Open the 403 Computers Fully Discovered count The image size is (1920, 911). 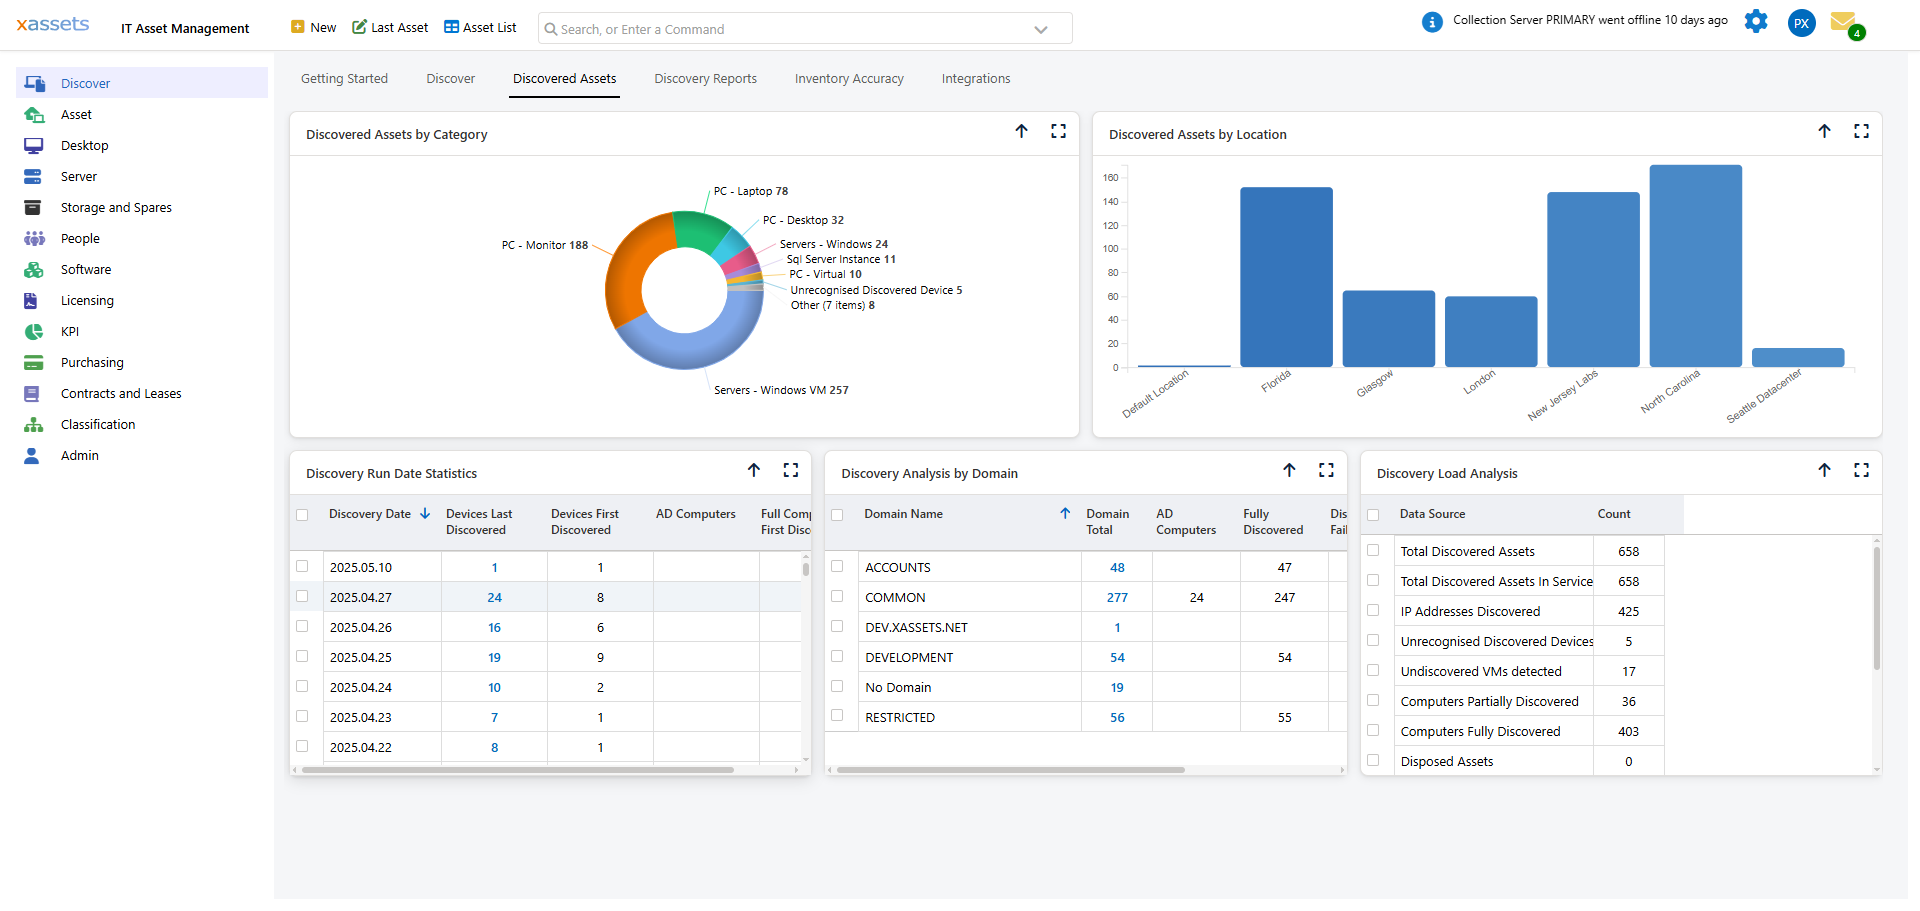coord(1629,731)
